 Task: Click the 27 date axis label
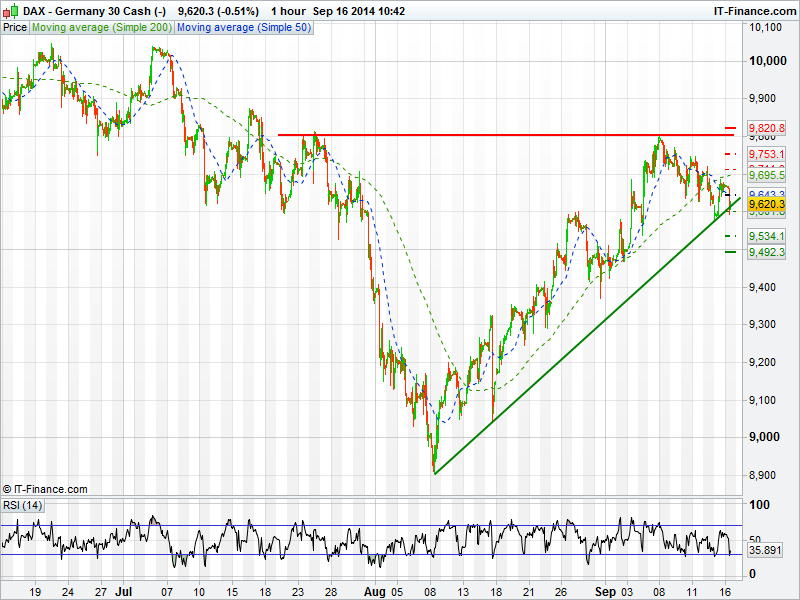tap(101, 592)
